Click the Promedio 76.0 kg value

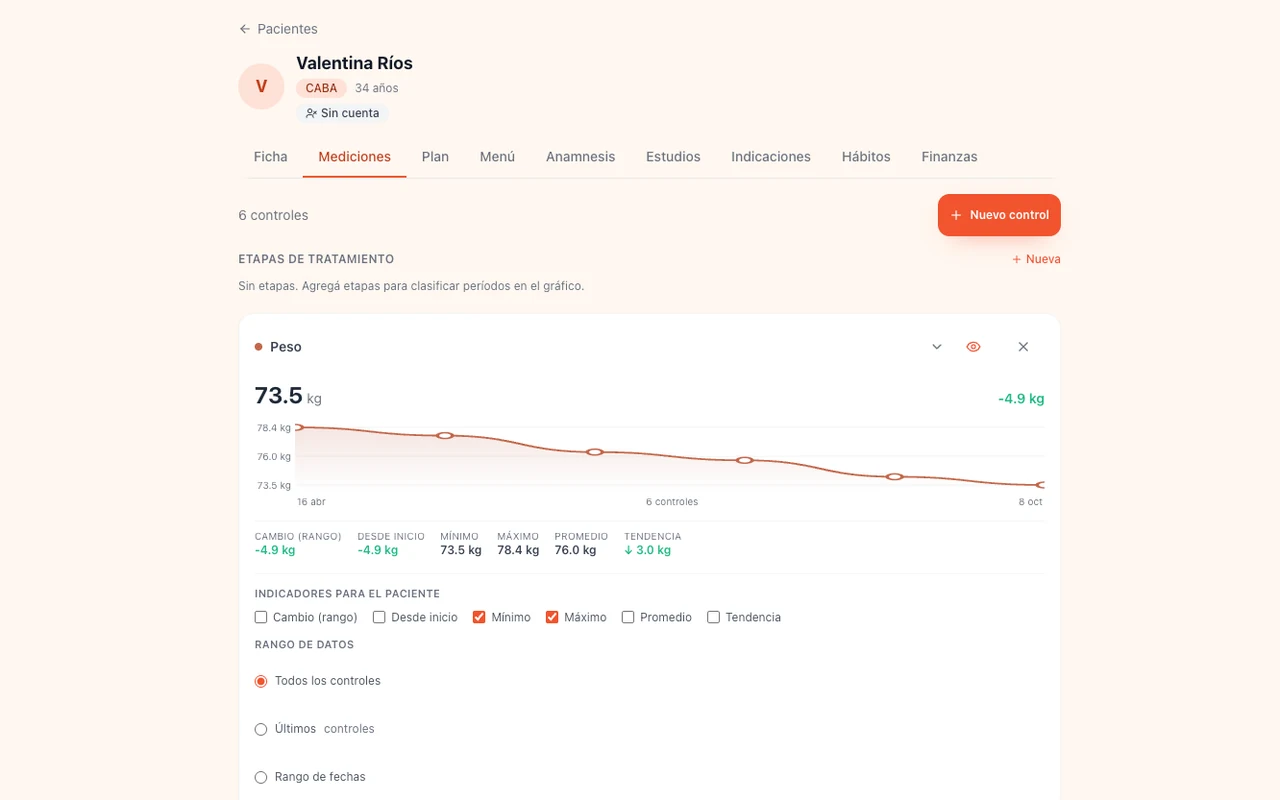(575, 550)
